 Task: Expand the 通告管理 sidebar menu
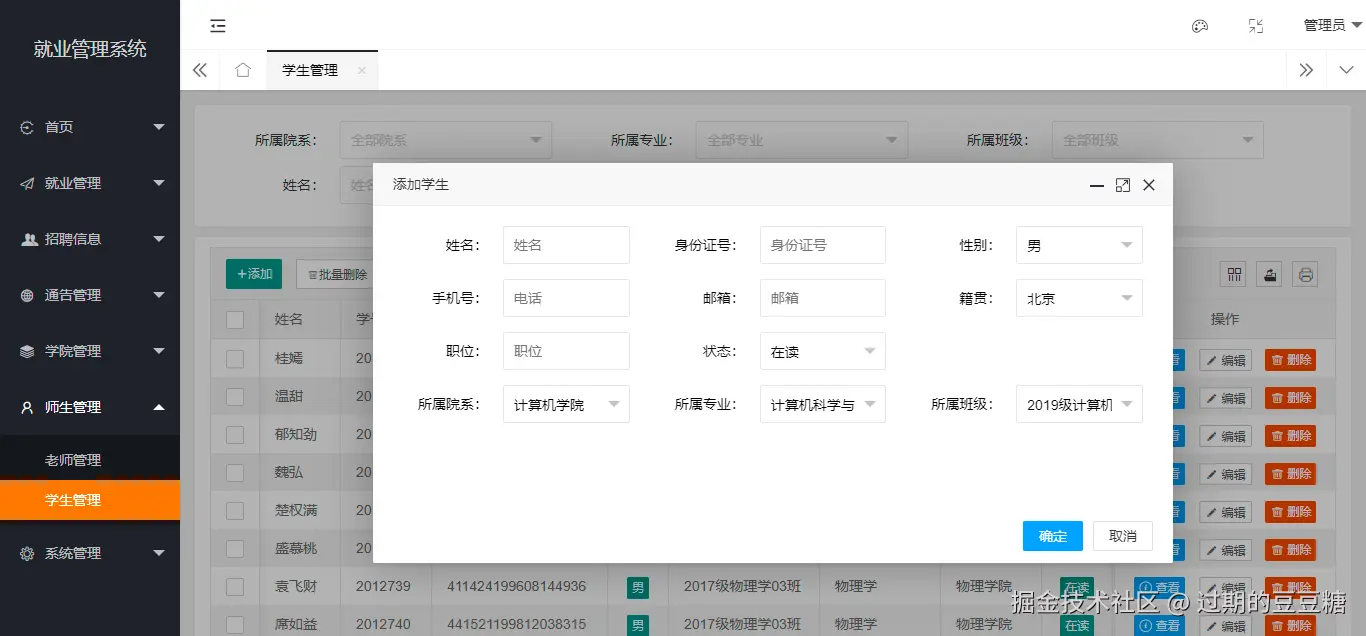coord(90,295)
